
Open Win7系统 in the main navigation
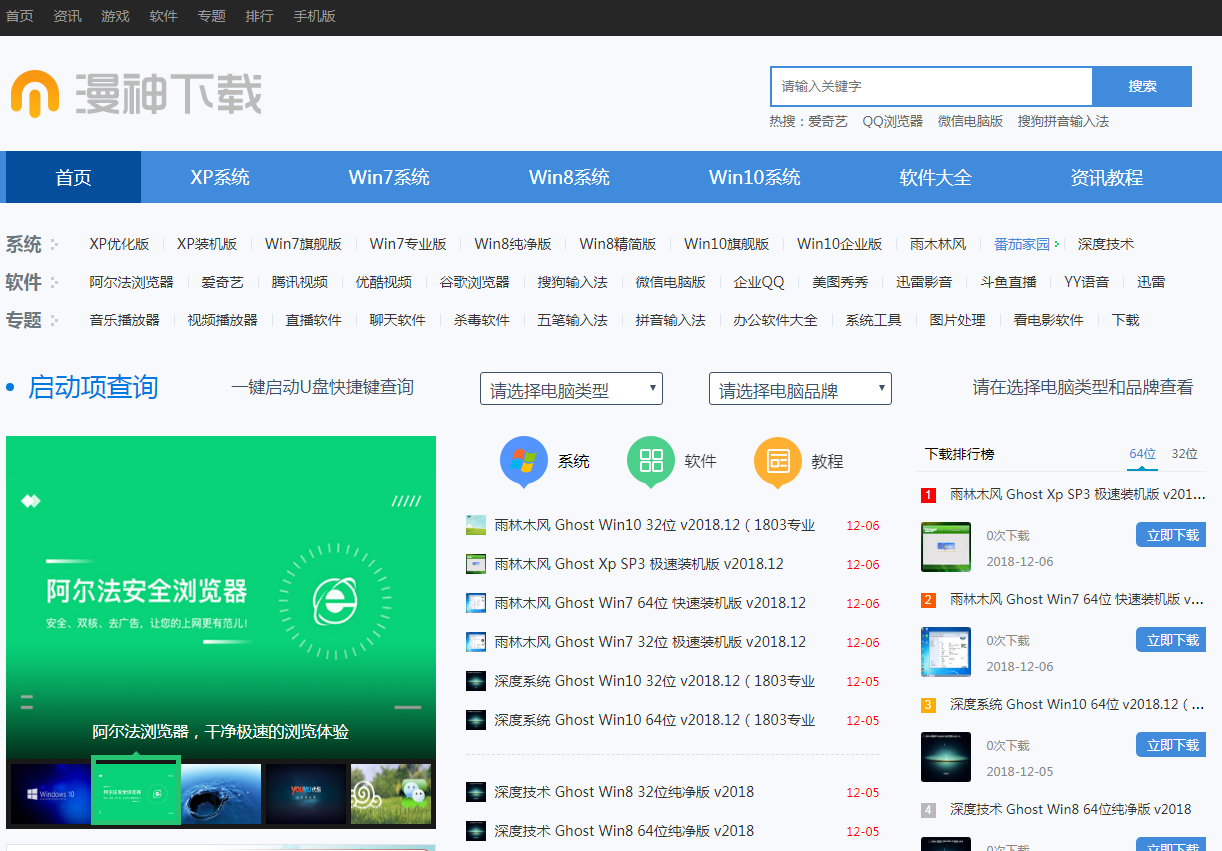[x=389, y=177]
